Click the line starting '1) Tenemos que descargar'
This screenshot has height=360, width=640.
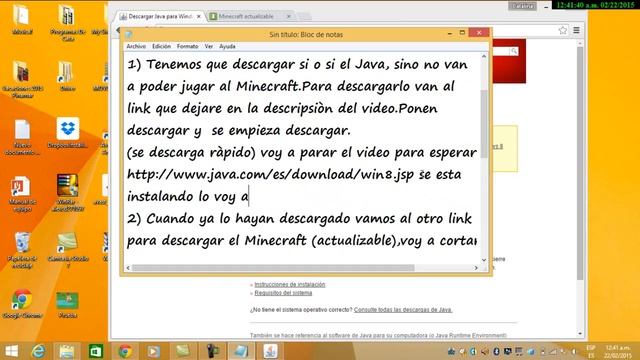[x=297, y=64]
